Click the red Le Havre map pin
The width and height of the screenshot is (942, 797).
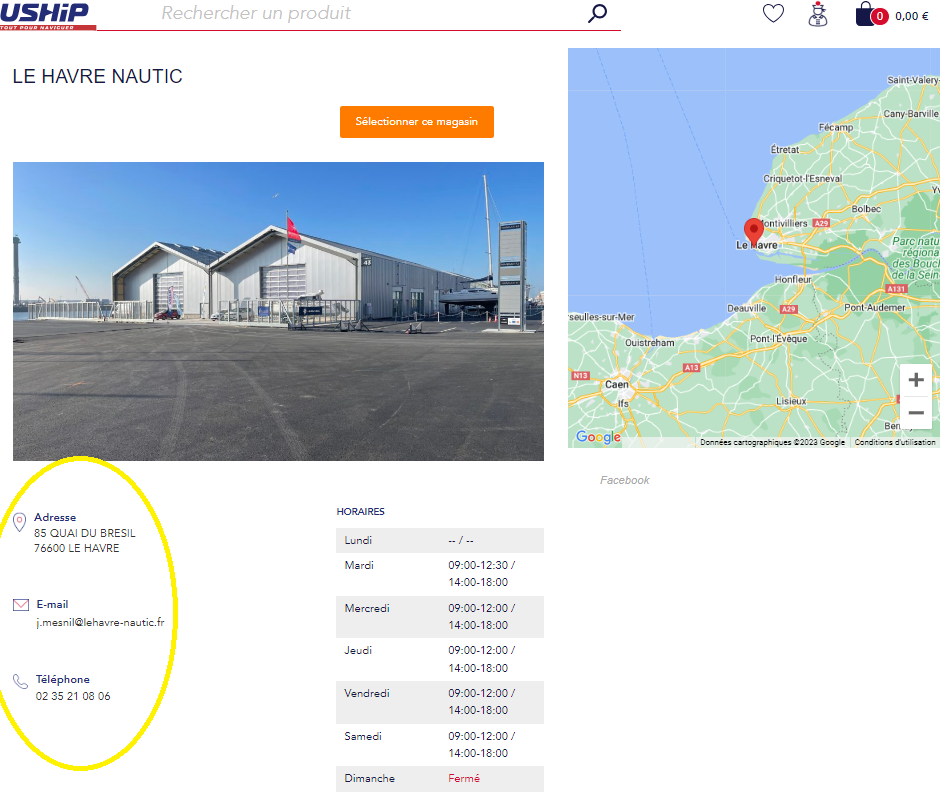(x=754, y=231)
